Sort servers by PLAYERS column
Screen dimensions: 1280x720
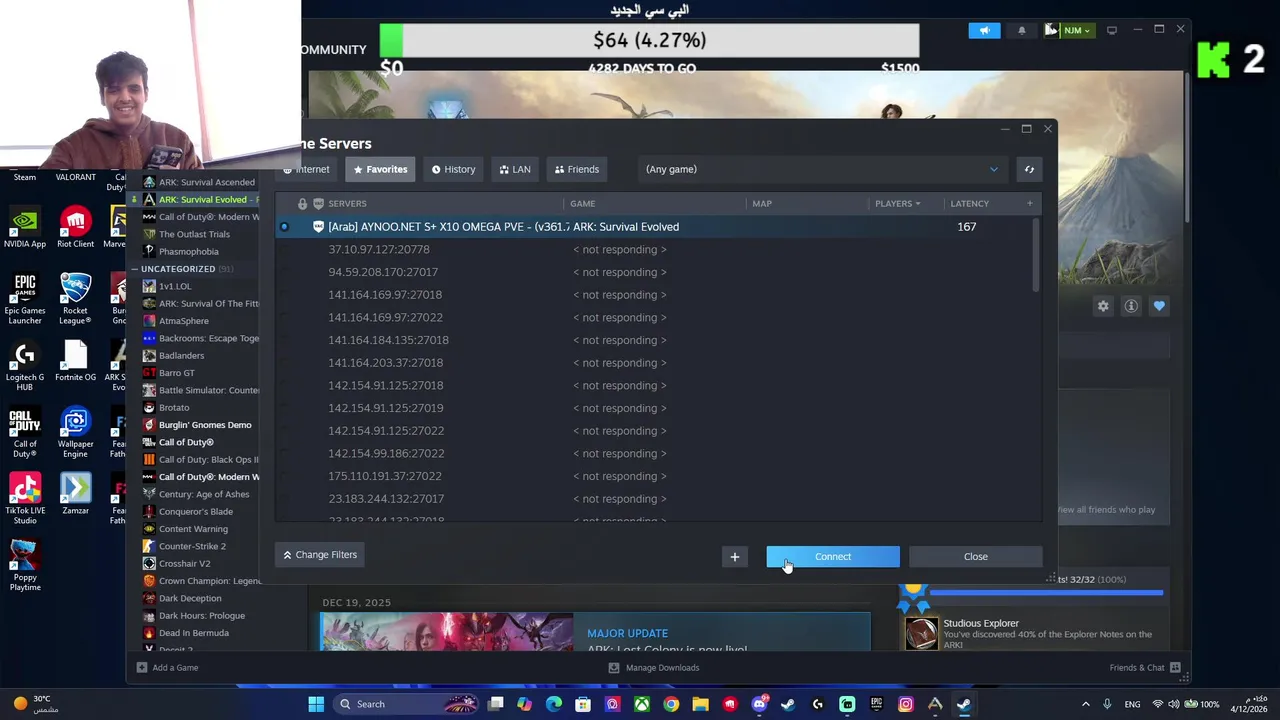(x=897, y=203)
